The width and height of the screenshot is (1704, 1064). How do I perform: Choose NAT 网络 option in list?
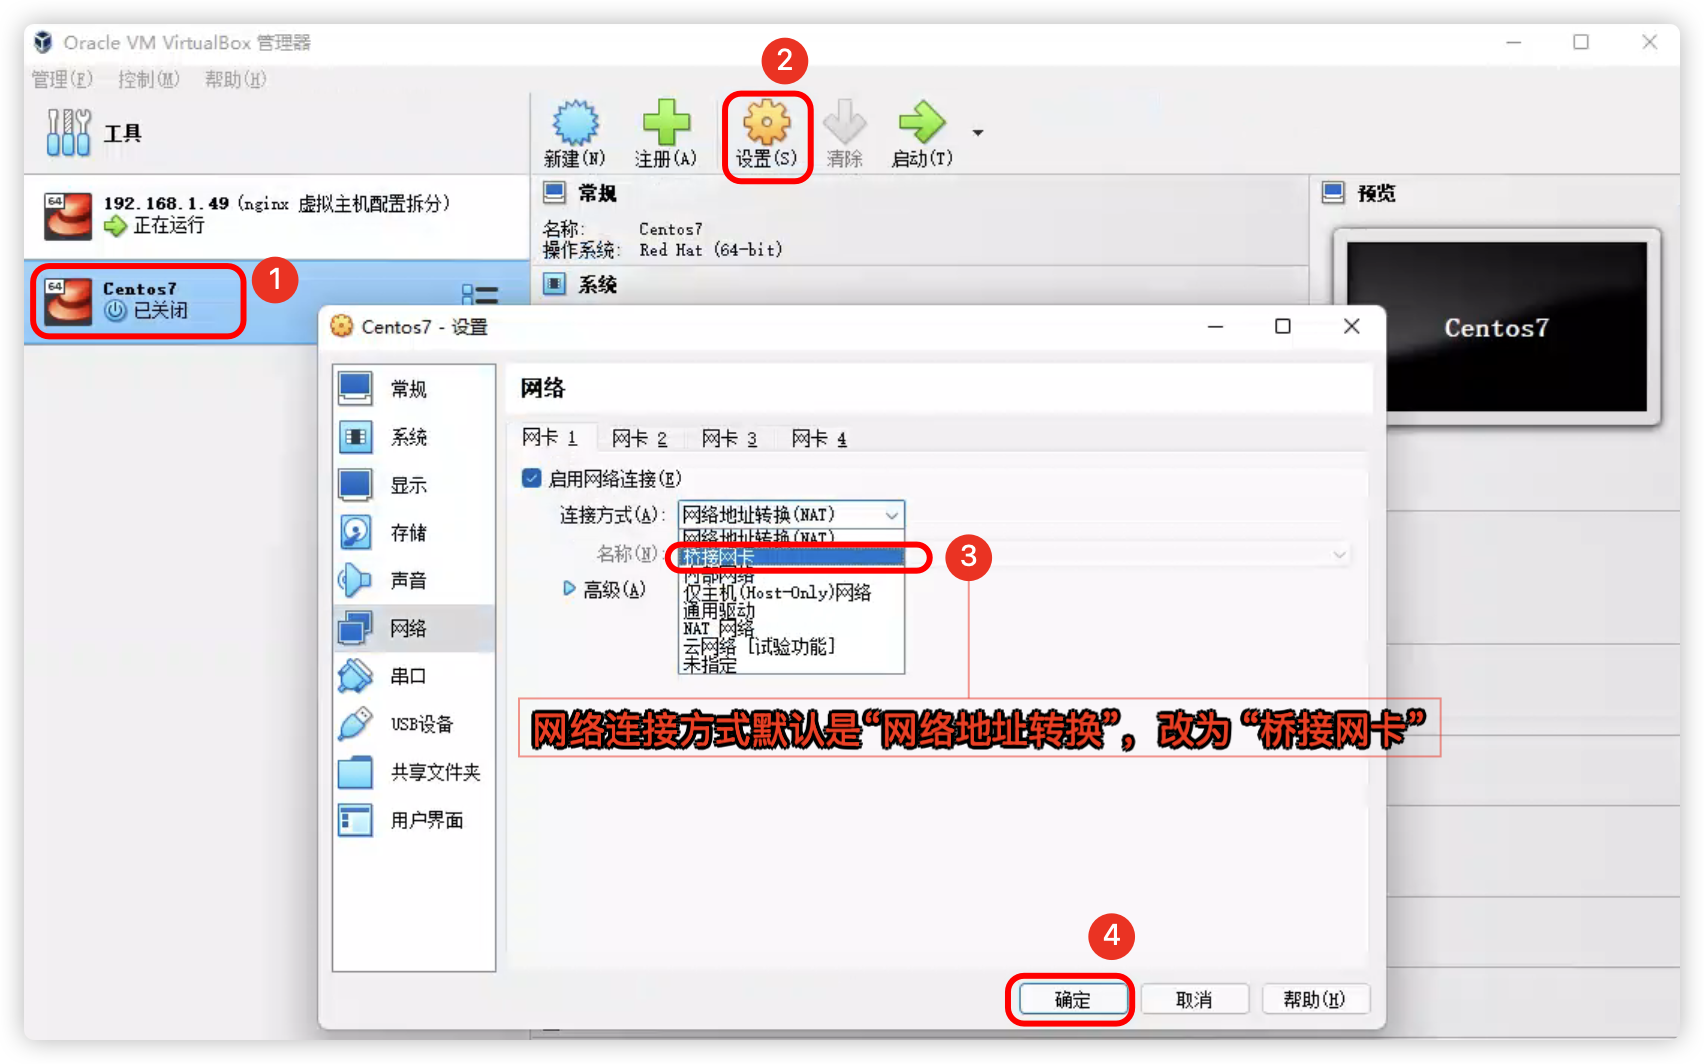(791, 629)
